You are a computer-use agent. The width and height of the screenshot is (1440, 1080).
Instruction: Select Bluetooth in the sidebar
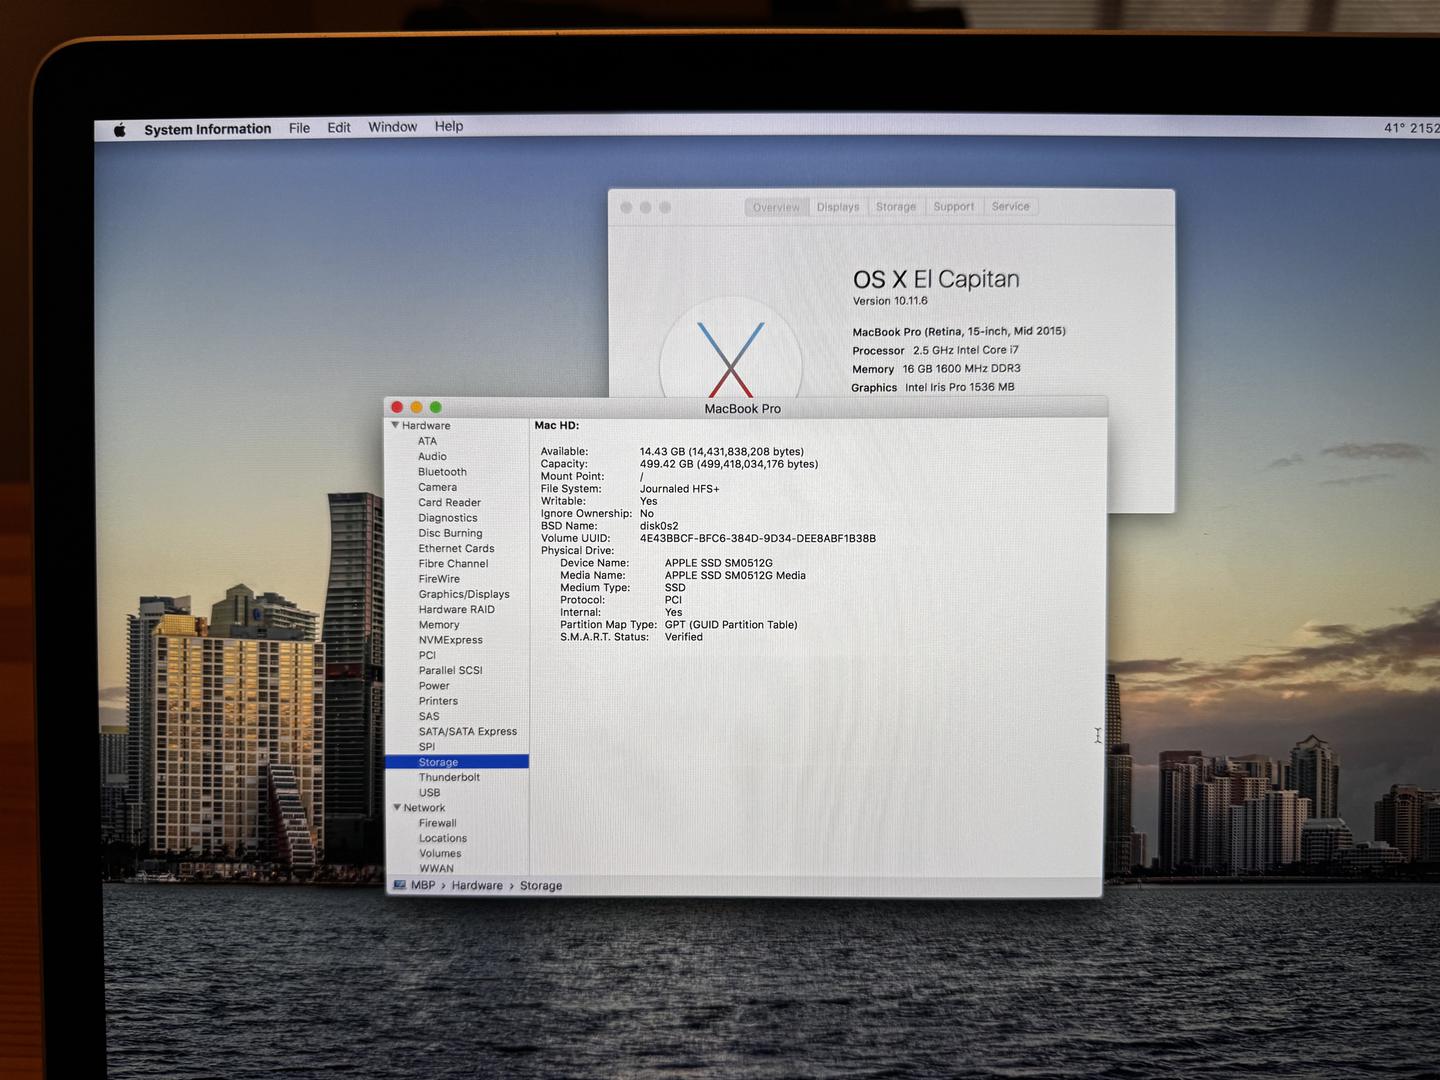442,472
